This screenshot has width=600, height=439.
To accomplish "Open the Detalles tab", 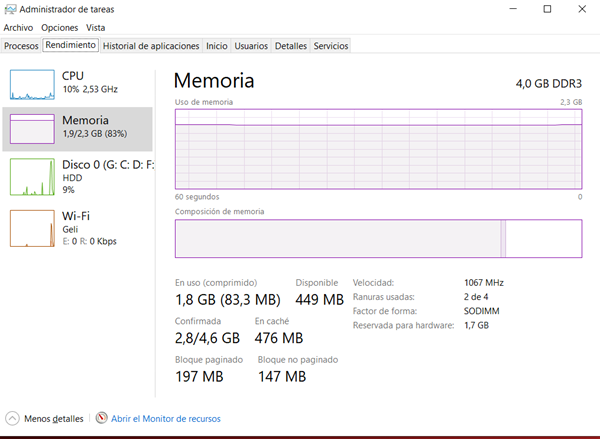I will tap(290, 46).
